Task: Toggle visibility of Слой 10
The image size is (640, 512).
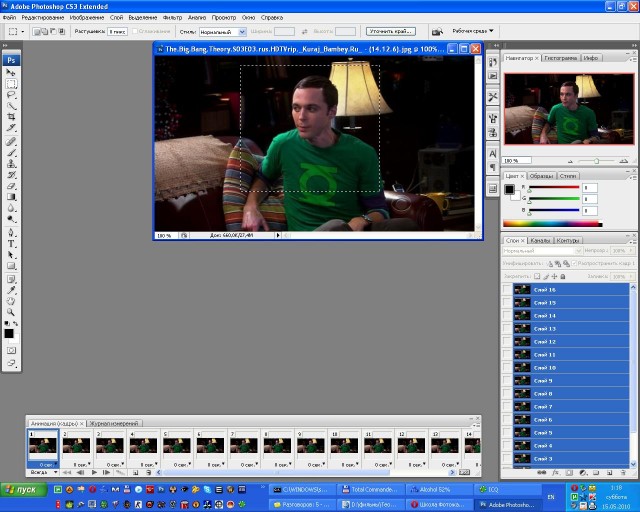Action: (x=507, y=367)
